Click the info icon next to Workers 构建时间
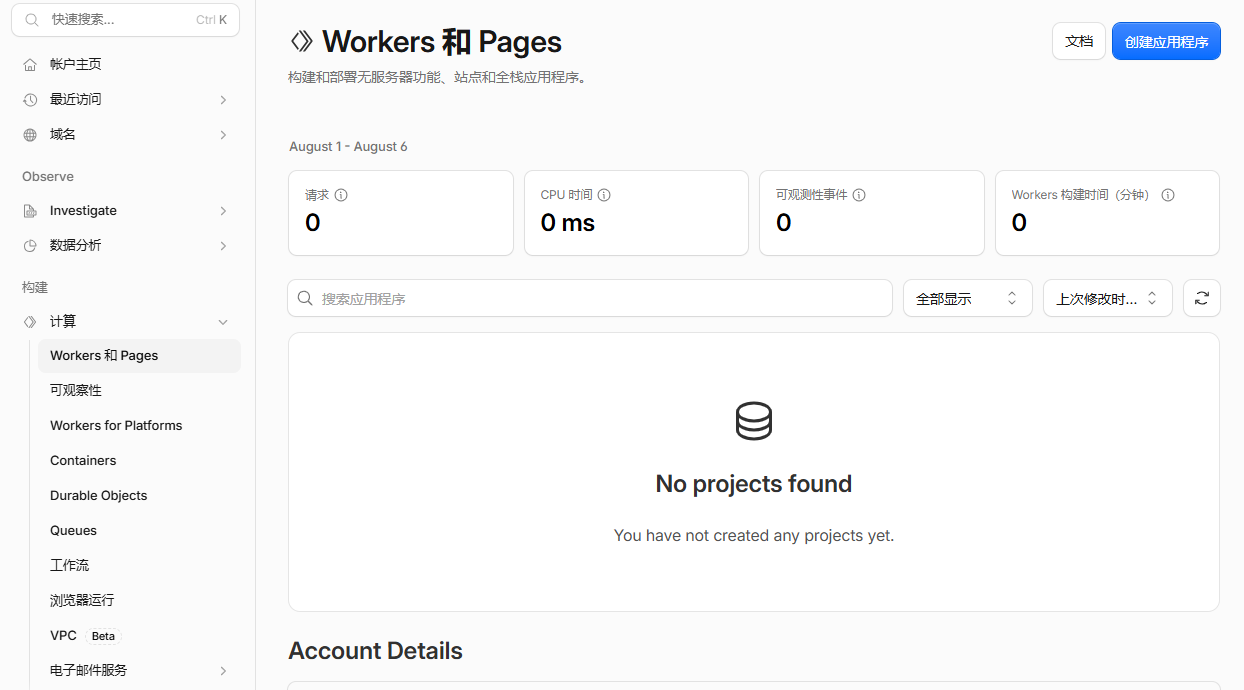The height and width of the screenshot is (690, 1244). click(x=1167, y=195)
